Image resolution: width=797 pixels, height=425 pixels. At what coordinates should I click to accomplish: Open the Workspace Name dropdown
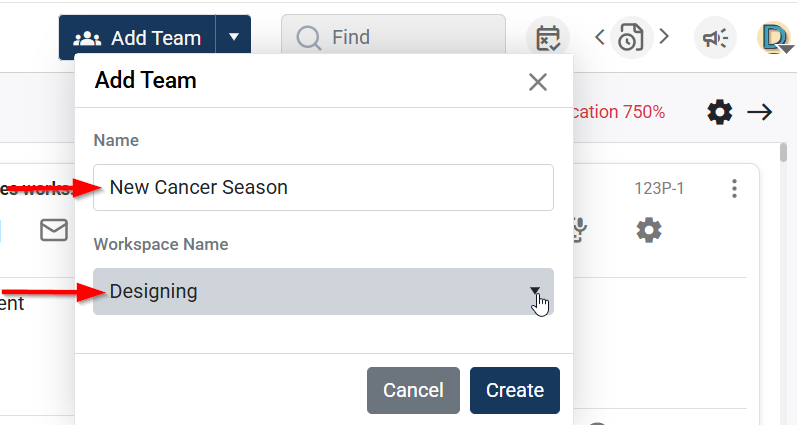tap(323, 292)
